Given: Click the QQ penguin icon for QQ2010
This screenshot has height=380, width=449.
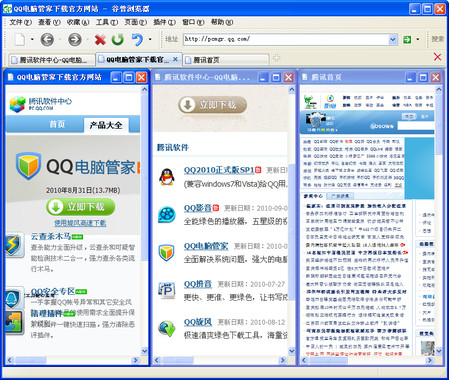Looking at the screenshot, I should tap(167, 177).
